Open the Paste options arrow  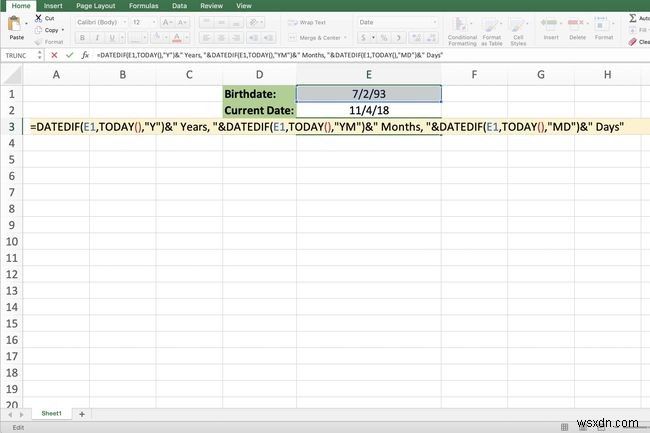coord(26,24)
